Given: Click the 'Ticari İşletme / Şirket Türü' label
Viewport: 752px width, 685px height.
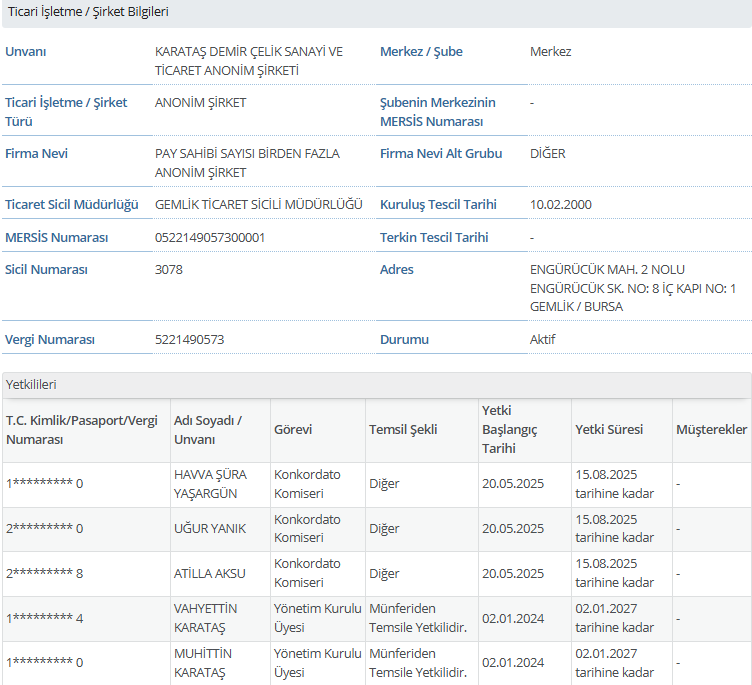Looking at the screenshot, I should pos(66,112).
